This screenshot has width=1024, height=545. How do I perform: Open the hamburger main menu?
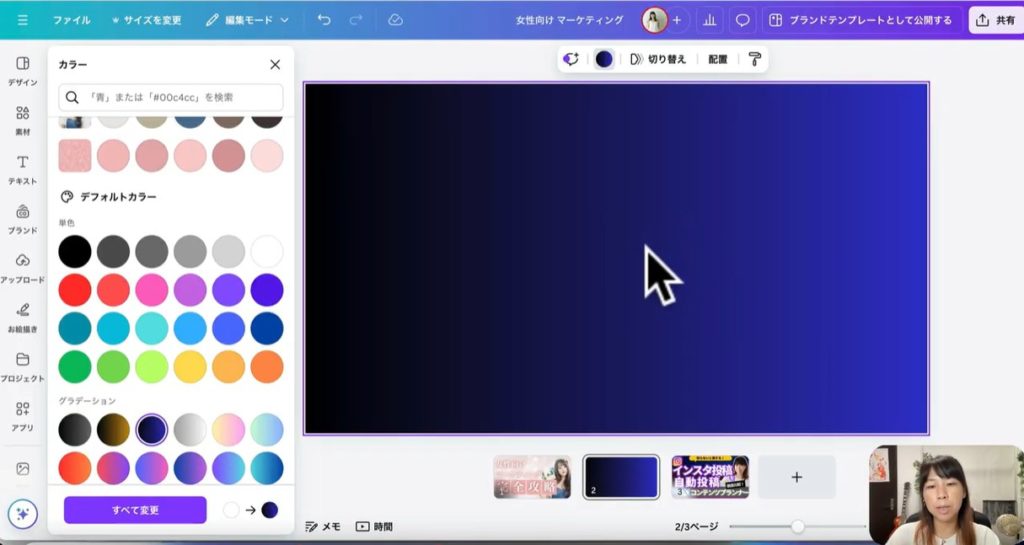23,20
